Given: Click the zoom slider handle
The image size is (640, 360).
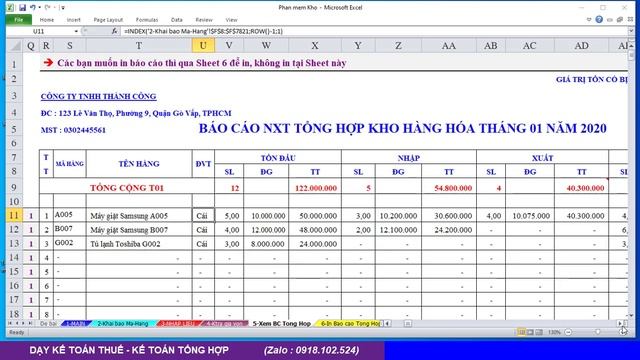Looking at the screenshot, I should click(598, 332).
